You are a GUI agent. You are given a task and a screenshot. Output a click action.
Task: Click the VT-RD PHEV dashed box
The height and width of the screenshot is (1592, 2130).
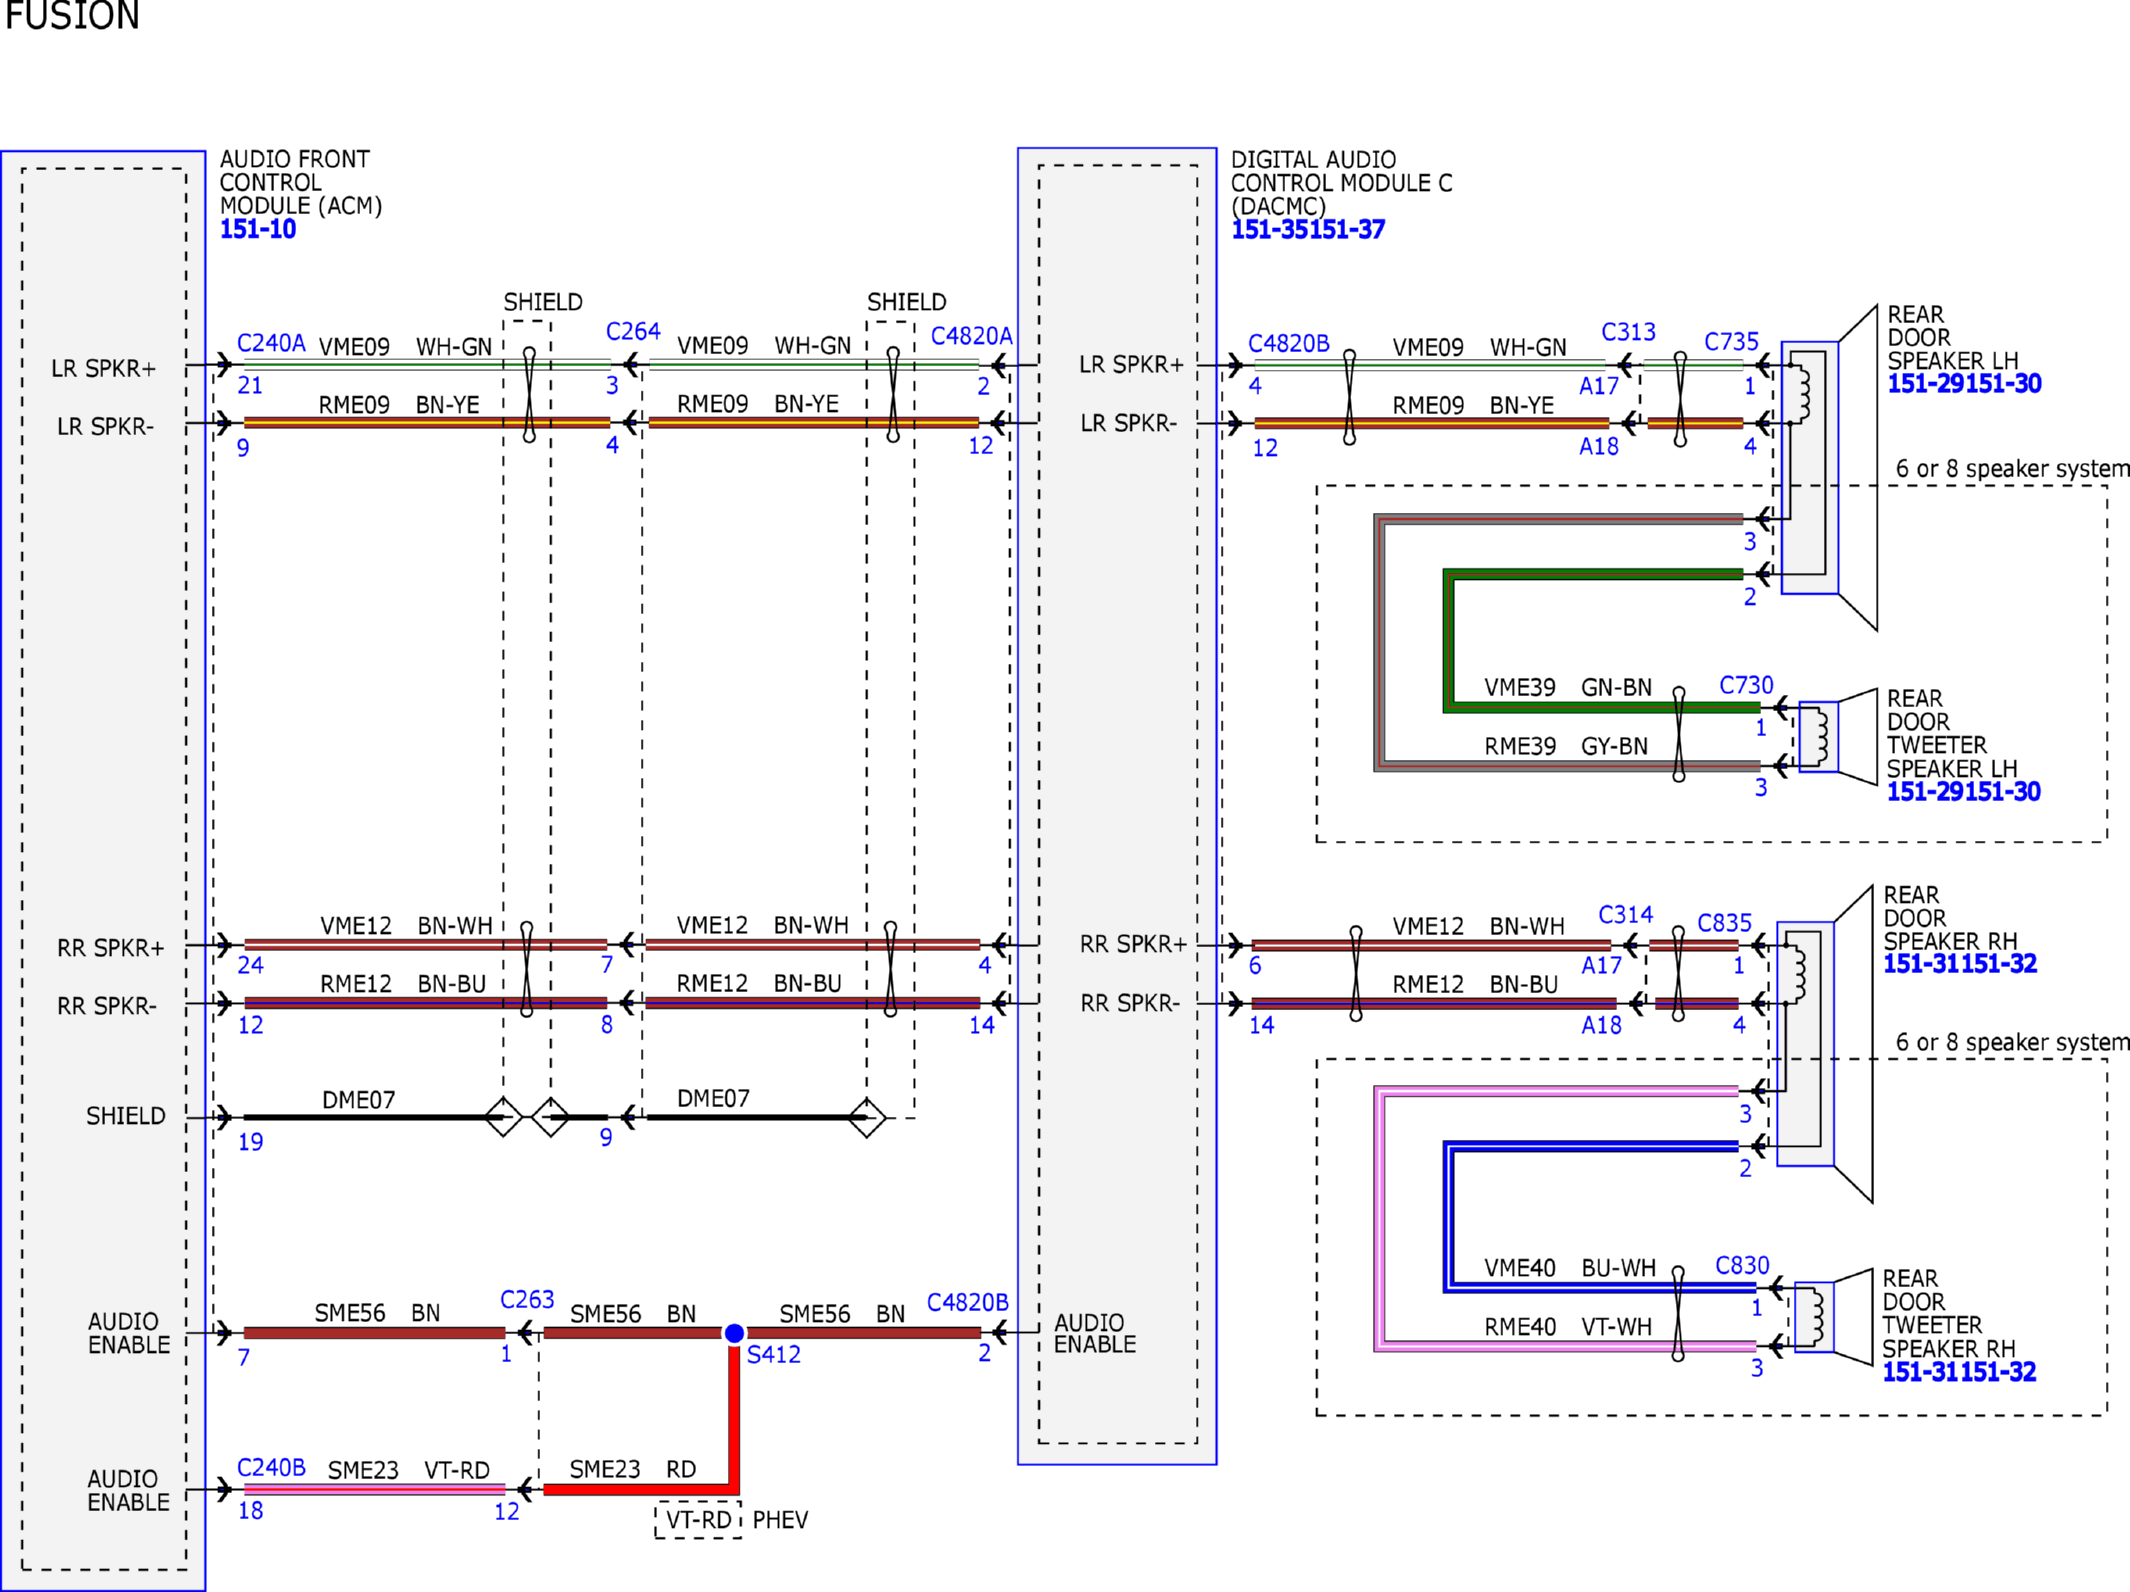[x=698, y=1520]
